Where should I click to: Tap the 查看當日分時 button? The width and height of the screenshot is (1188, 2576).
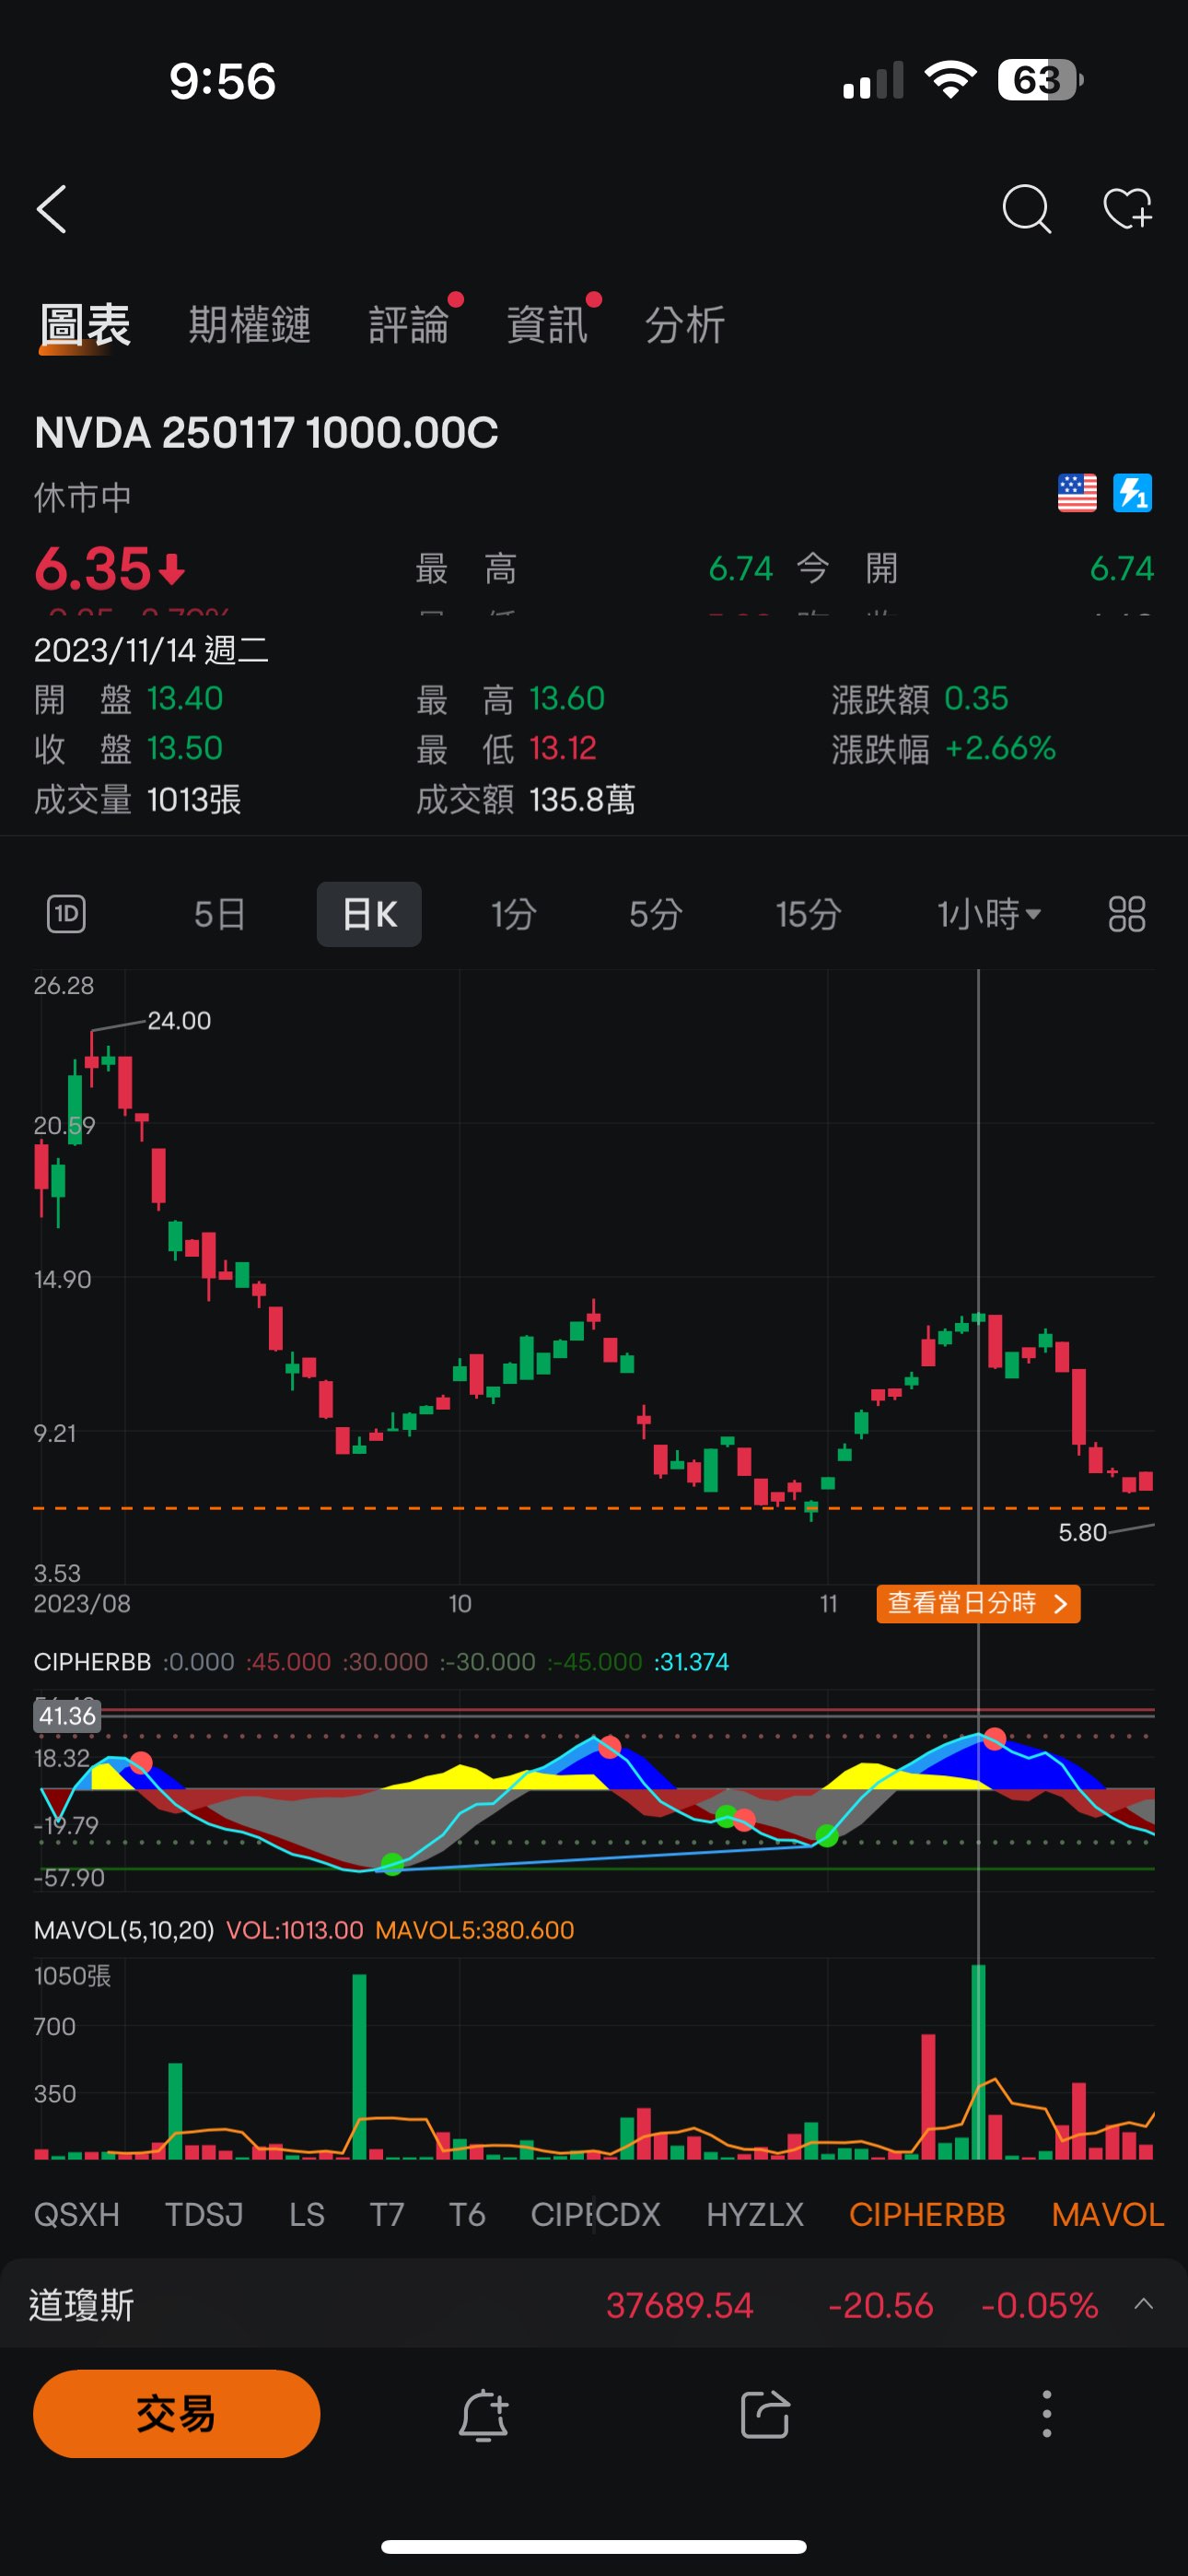[978, 1604]
